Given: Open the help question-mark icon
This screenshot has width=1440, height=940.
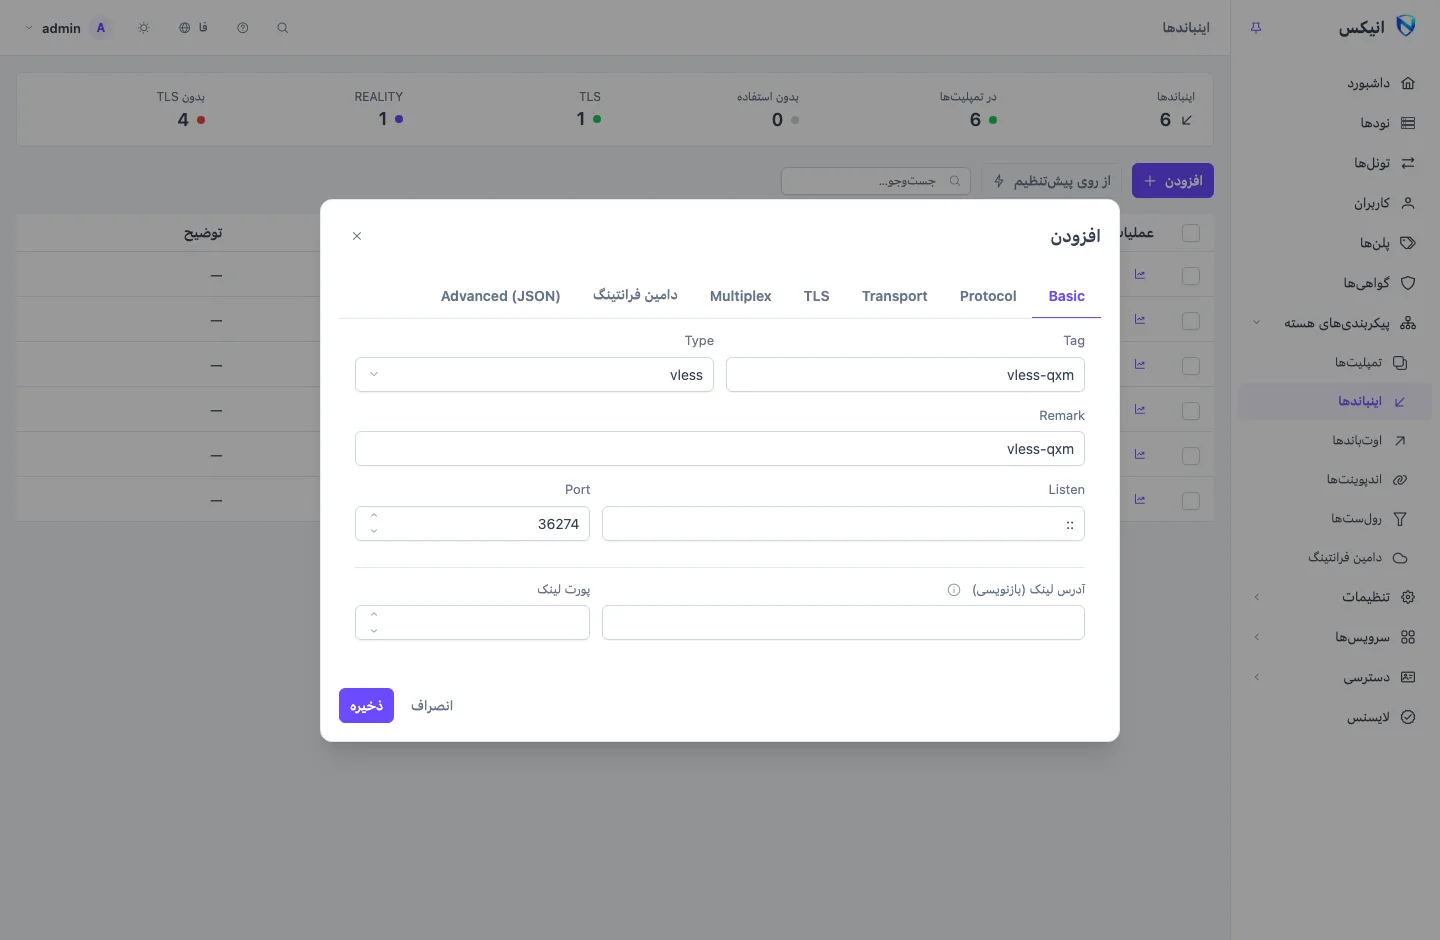Looking at the screenshot, I should [x=243, y=28].
